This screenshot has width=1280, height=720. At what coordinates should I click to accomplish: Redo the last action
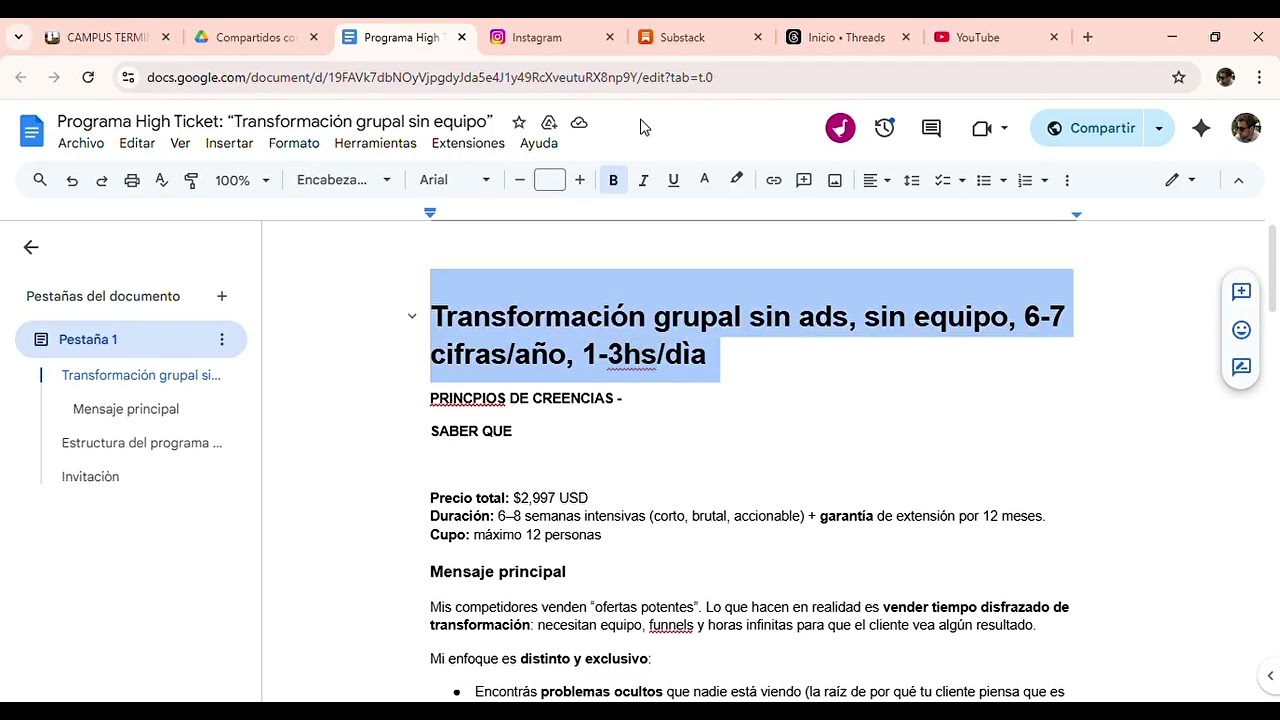click(x=101, y=180)
